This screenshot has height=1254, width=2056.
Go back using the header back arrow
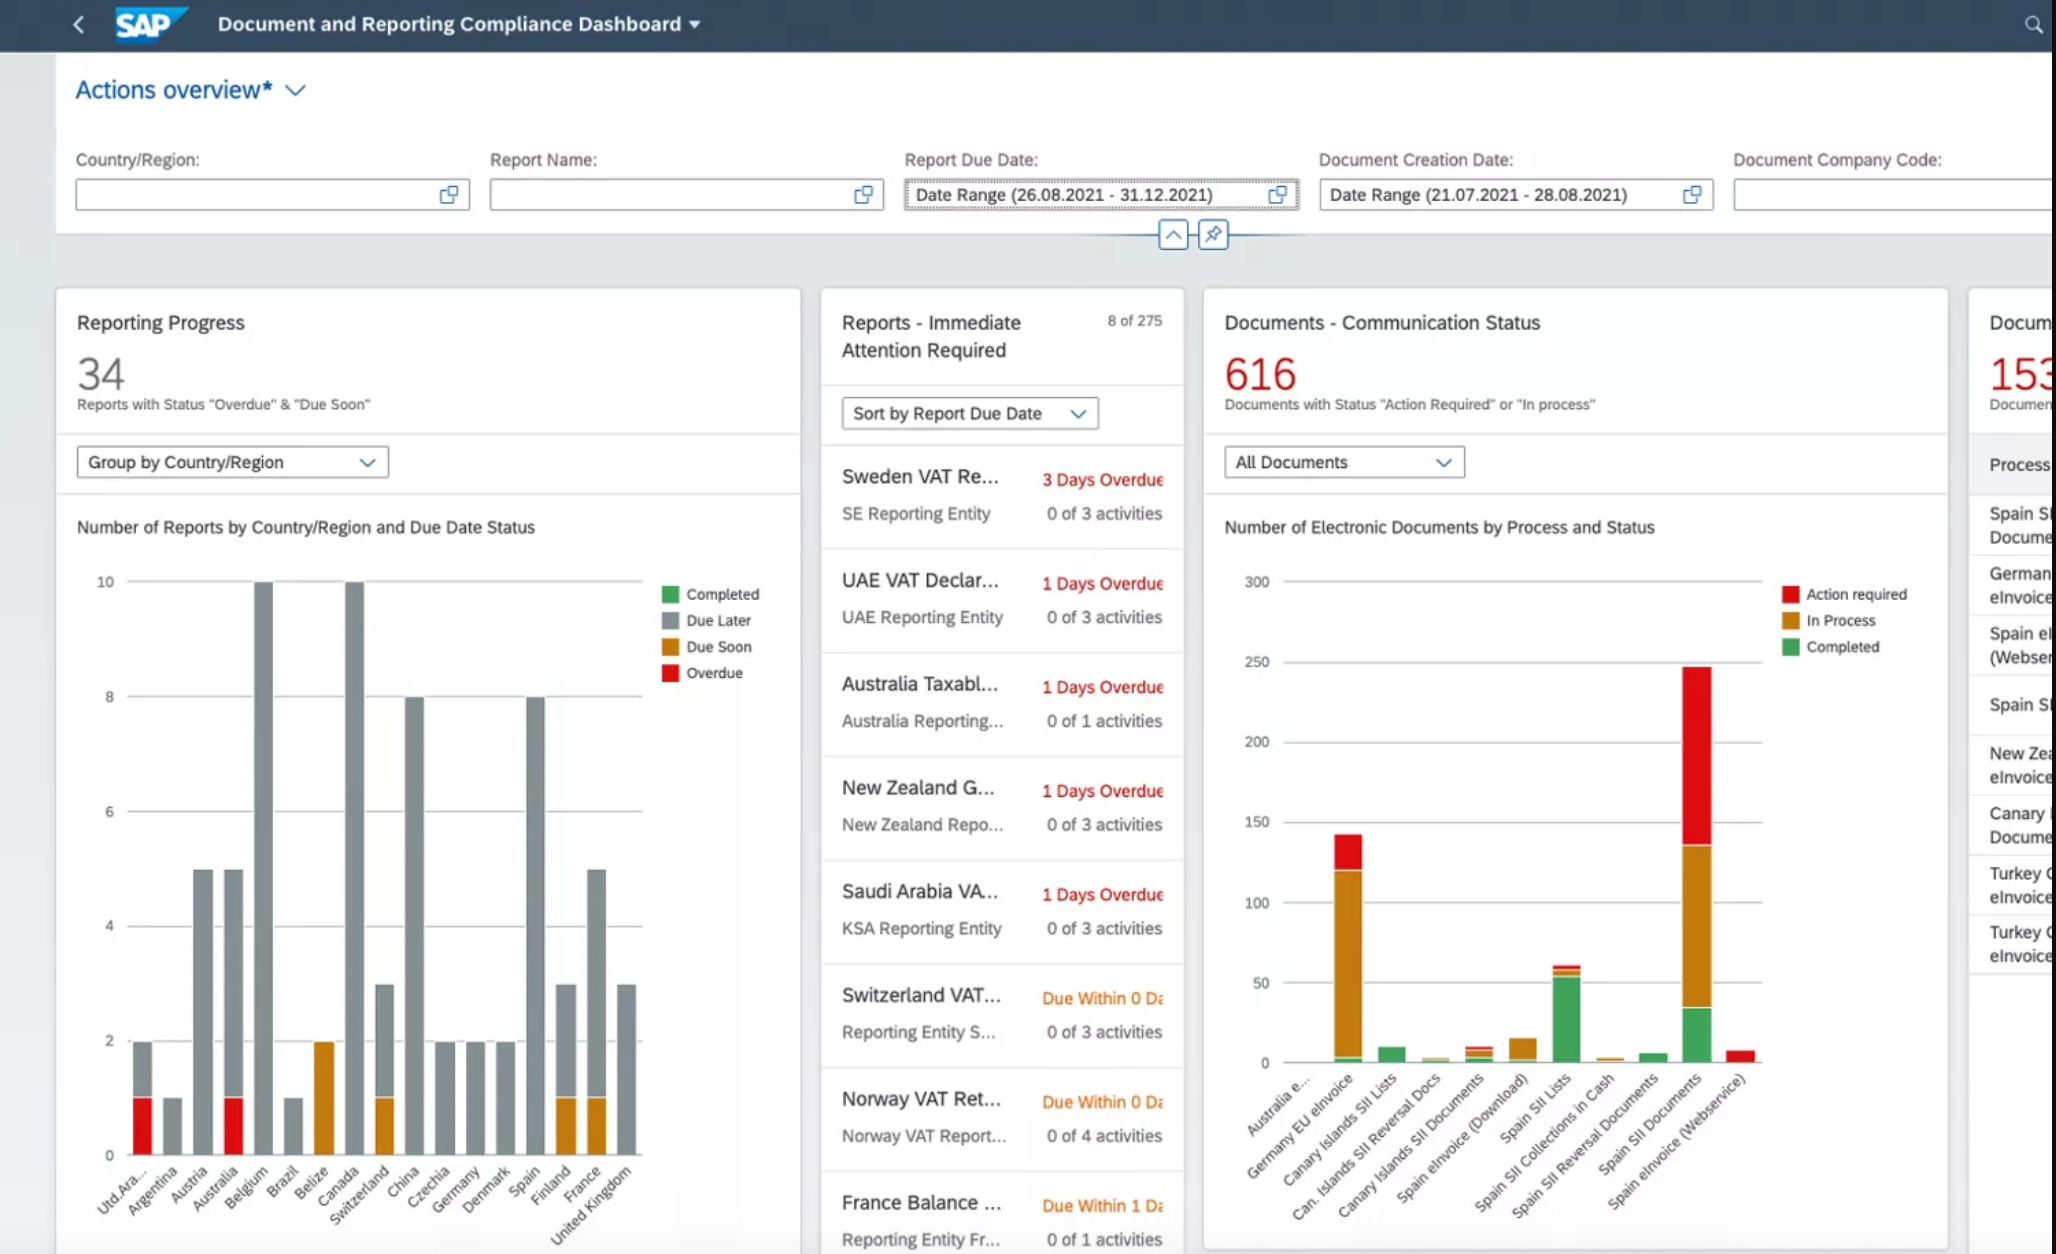click(79, 24)
